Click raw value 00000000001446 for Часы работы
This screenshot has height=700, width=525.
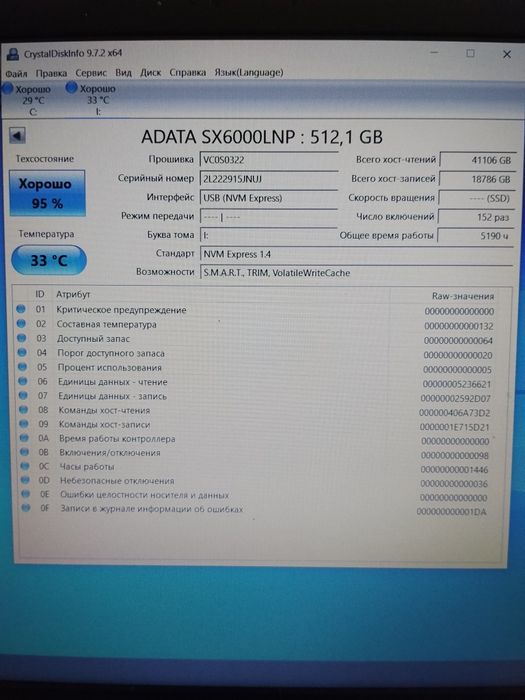click(x=454, y=470)
